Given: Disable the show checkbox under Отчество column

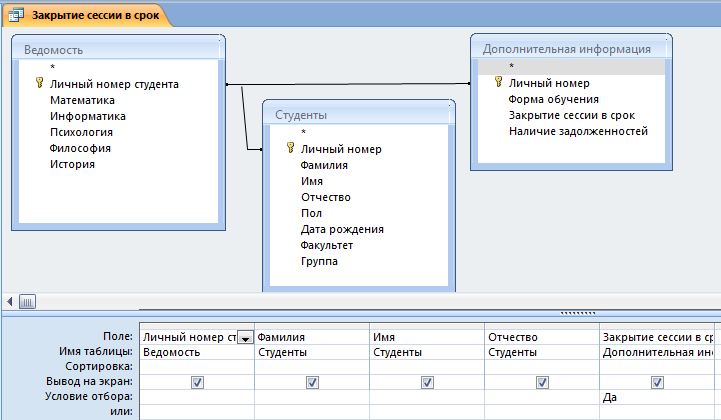Looking at the screenshot, I should [542, 382].
